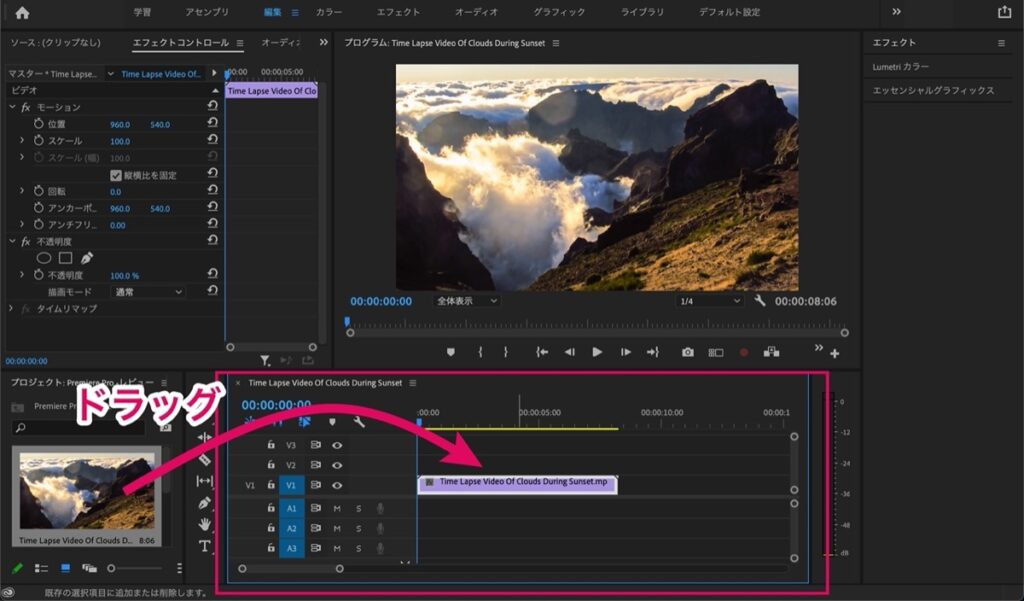The height and width of the screenshot is (601, 1024).
Task: Create a 4-point polygon mask
Action: point(65,258)
